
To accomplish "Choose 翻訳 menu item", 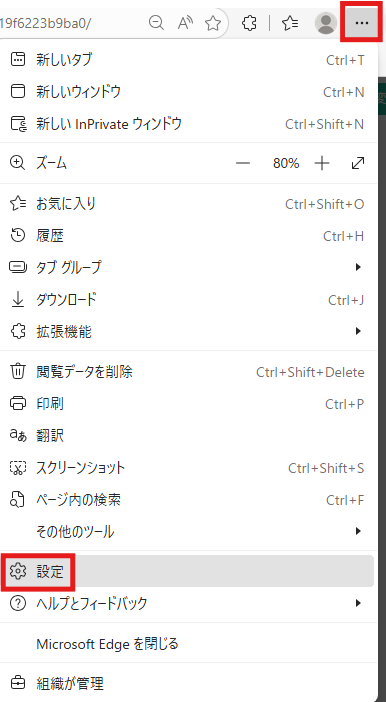I will click(187, 435).
